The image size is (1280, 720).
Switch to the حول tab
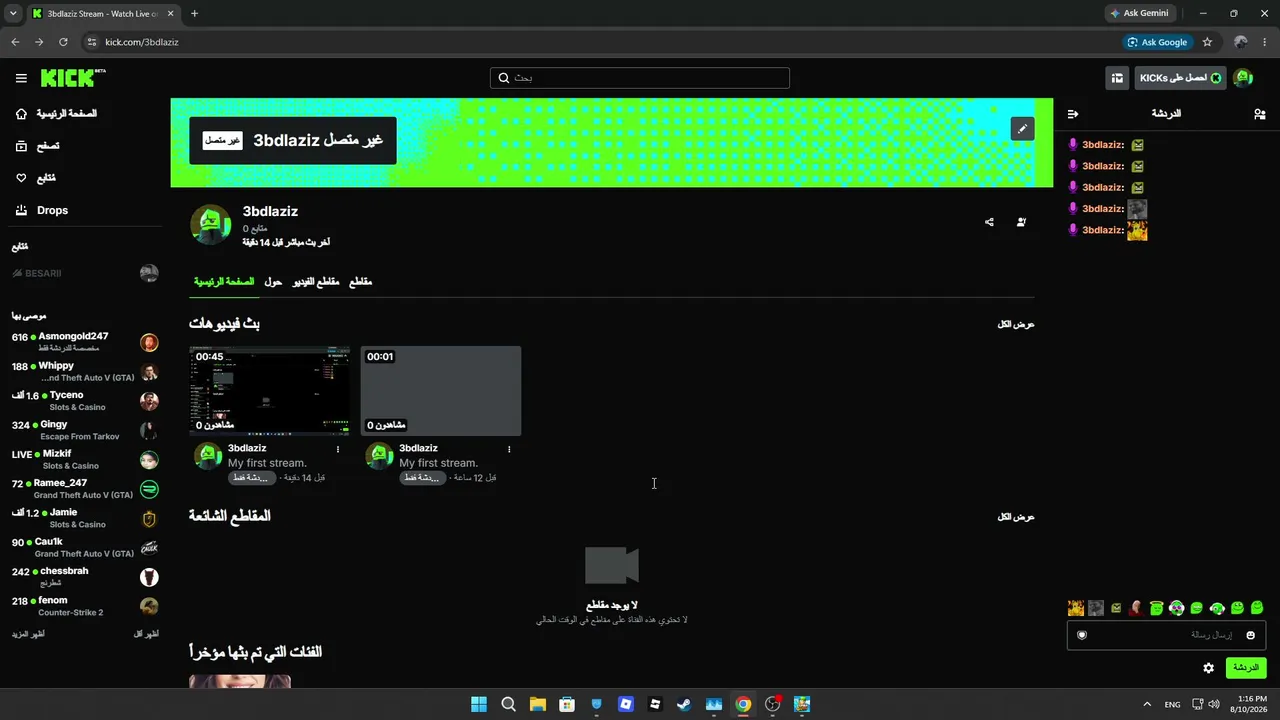pyautogui.click(x=273, y=282)
